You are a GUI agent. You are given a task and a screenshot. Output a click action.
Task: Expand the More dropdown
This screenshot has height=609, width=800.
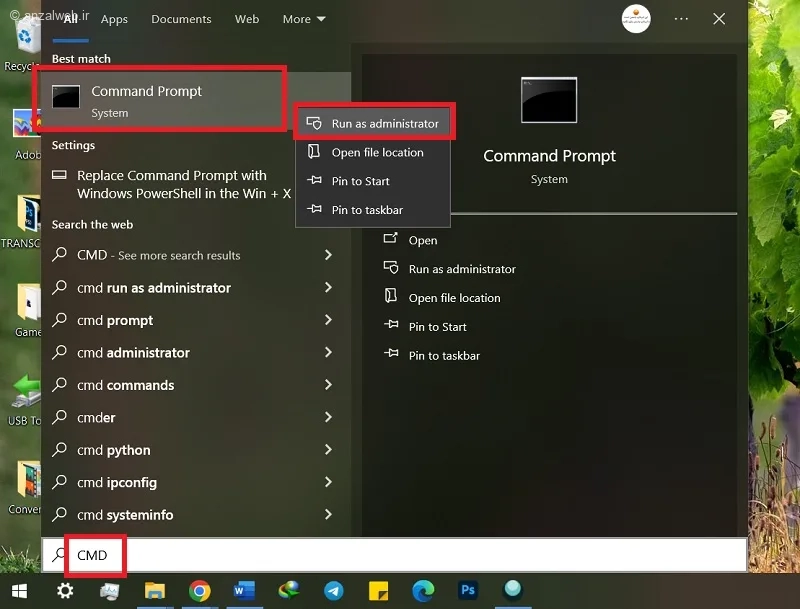tap(304, 19)
